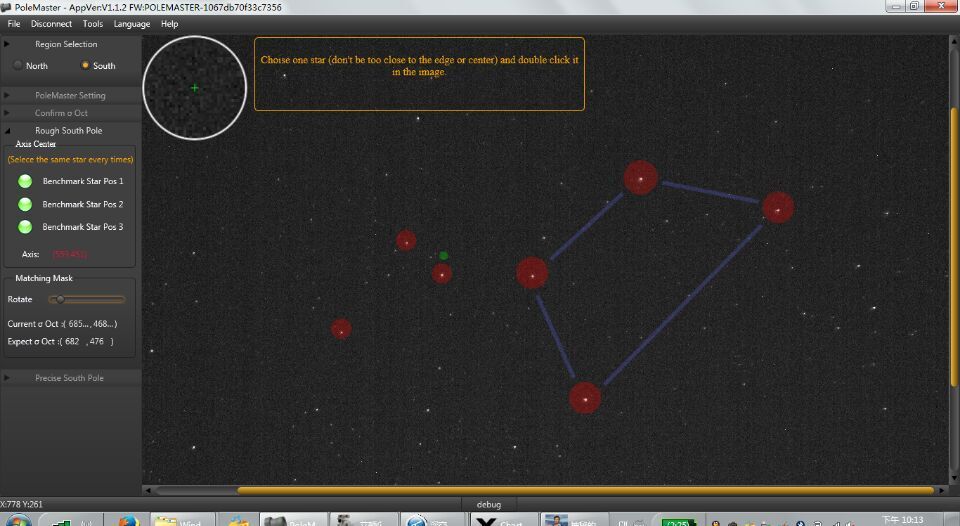Click the Axis coordinate value in red
The image size is (960, 526).
coord(69,254)
